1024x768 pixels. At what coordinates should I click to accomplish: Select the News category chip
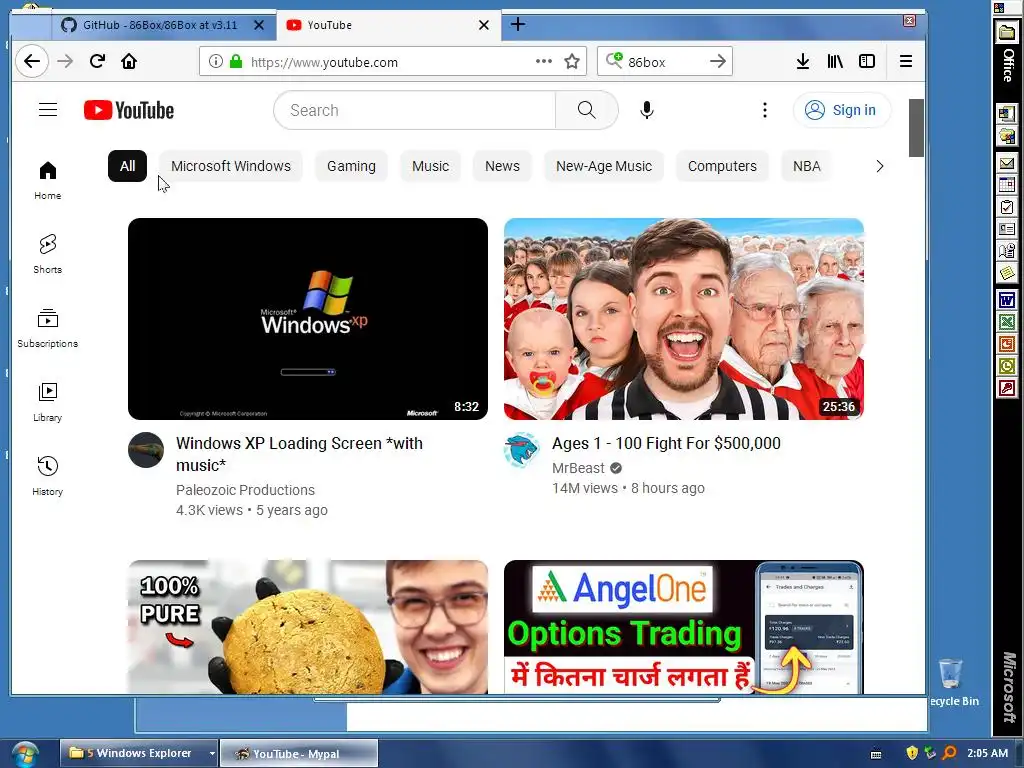click(x=502, y=166)
